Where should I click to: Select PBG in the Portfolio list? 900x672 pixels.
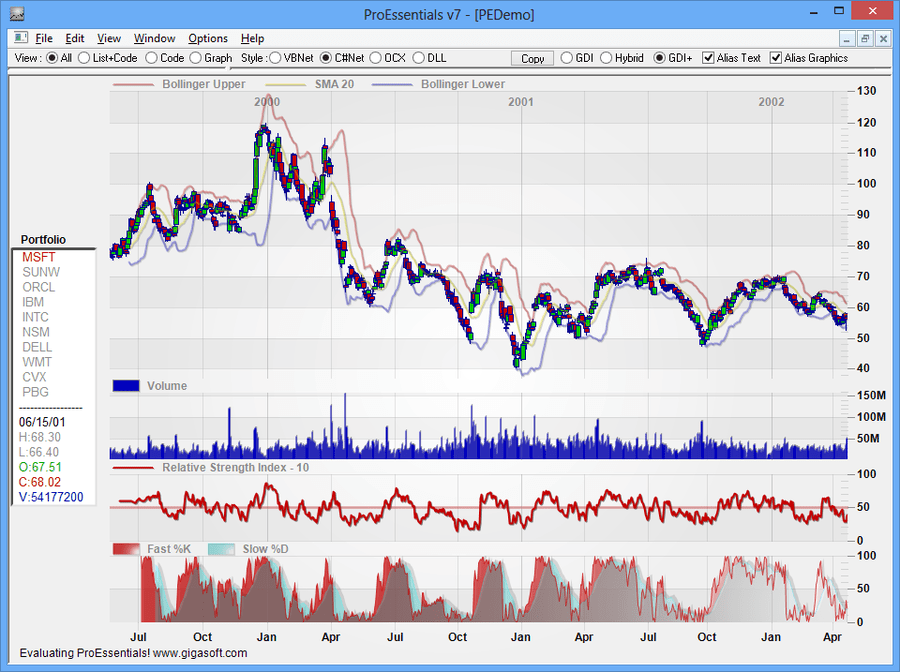[35, 392]
